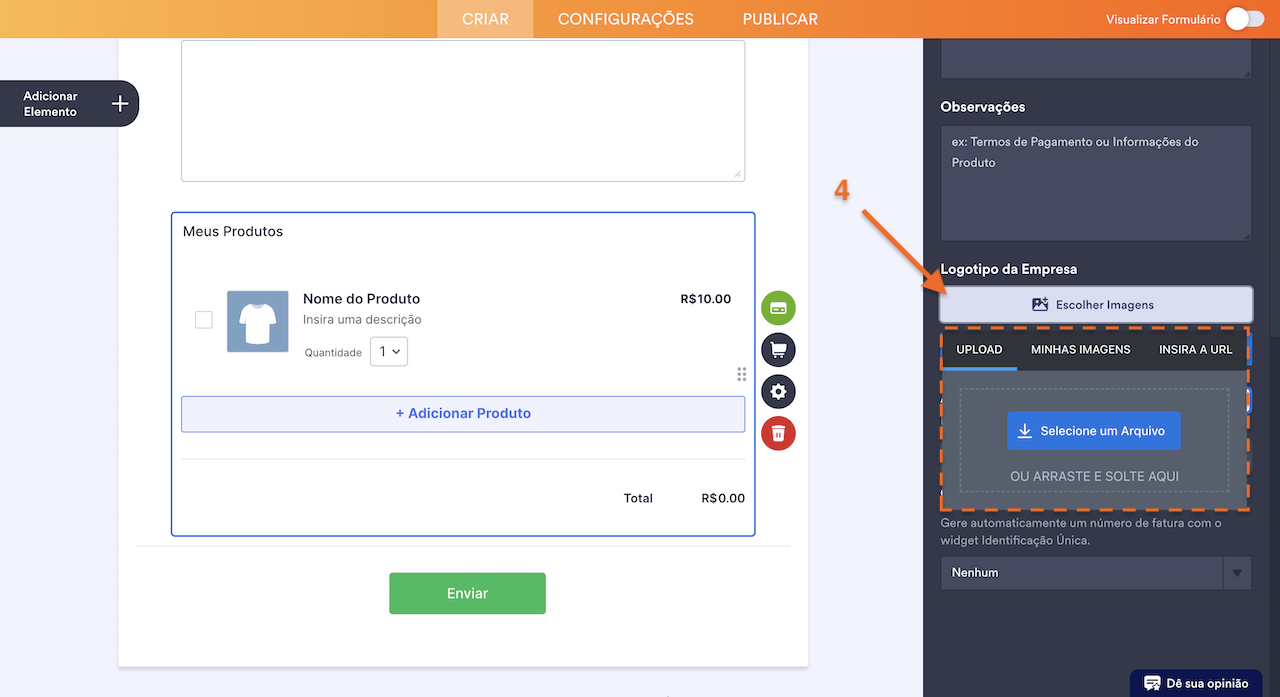The width and height of the screenshot is (1280, 697).
Task: Click the Selecione um Arquivo button
Action: coord(1093,431)
